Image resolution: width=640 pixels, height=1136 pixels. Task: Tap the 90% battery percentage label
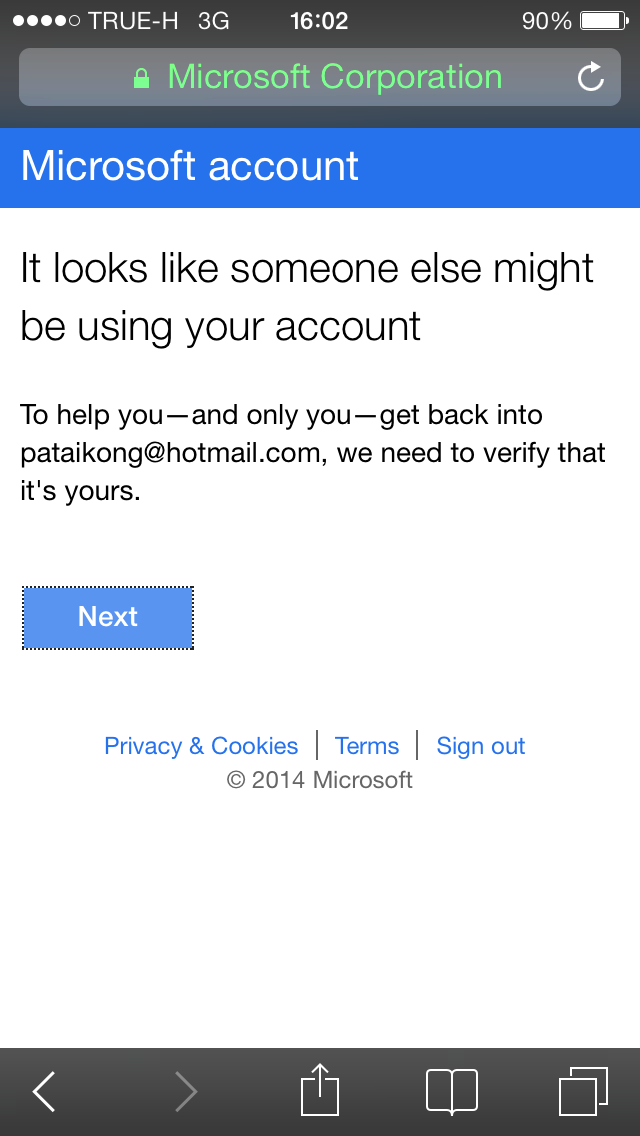pyautogui.click(x=547, y=21)
